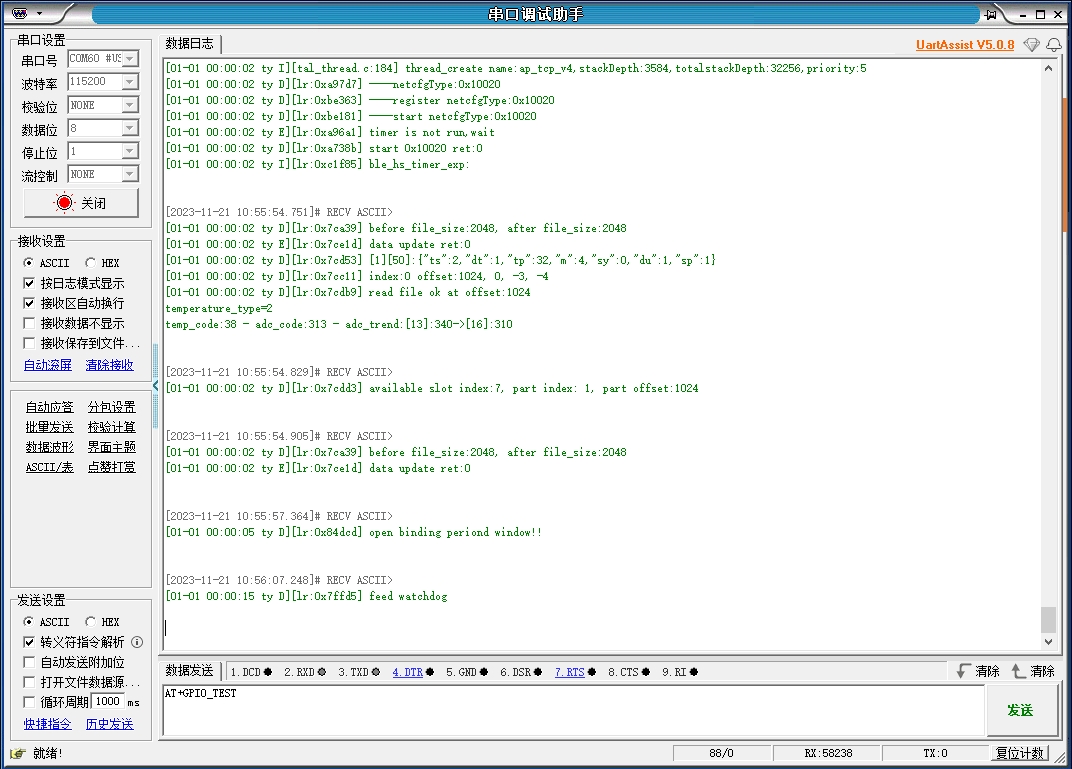This screenshot has height=769, width=1072.
Task: Open the 校验位 parity dropdown
Action: pos(130,105)
